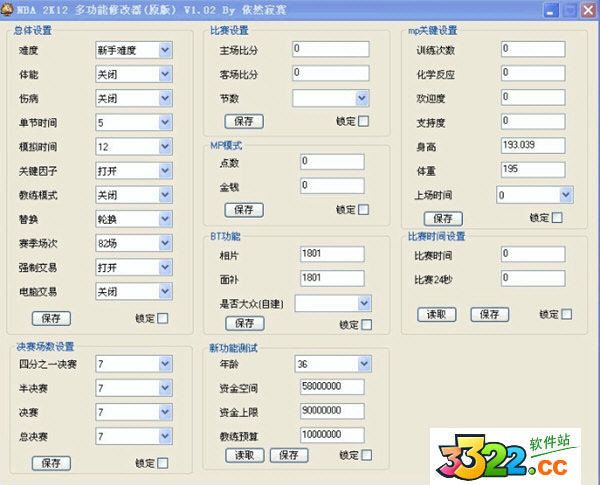Click 读取 in 新功能测试
This screenshot has width=600, height=485.
point(245,455)
